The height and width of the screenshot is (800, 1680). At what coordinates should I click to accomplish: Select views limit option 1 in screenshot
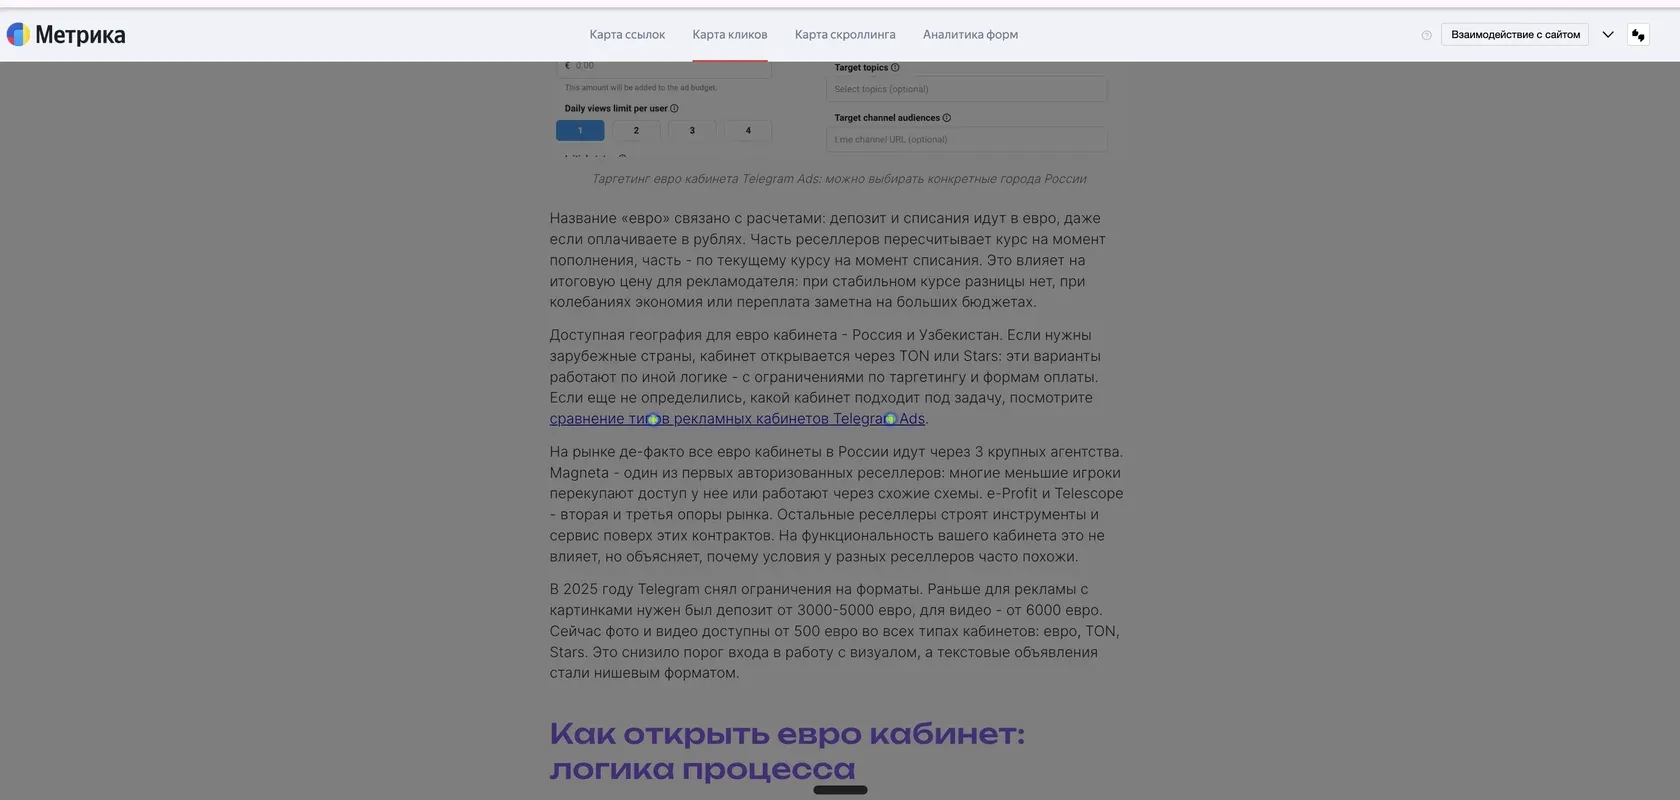(580, 131)
